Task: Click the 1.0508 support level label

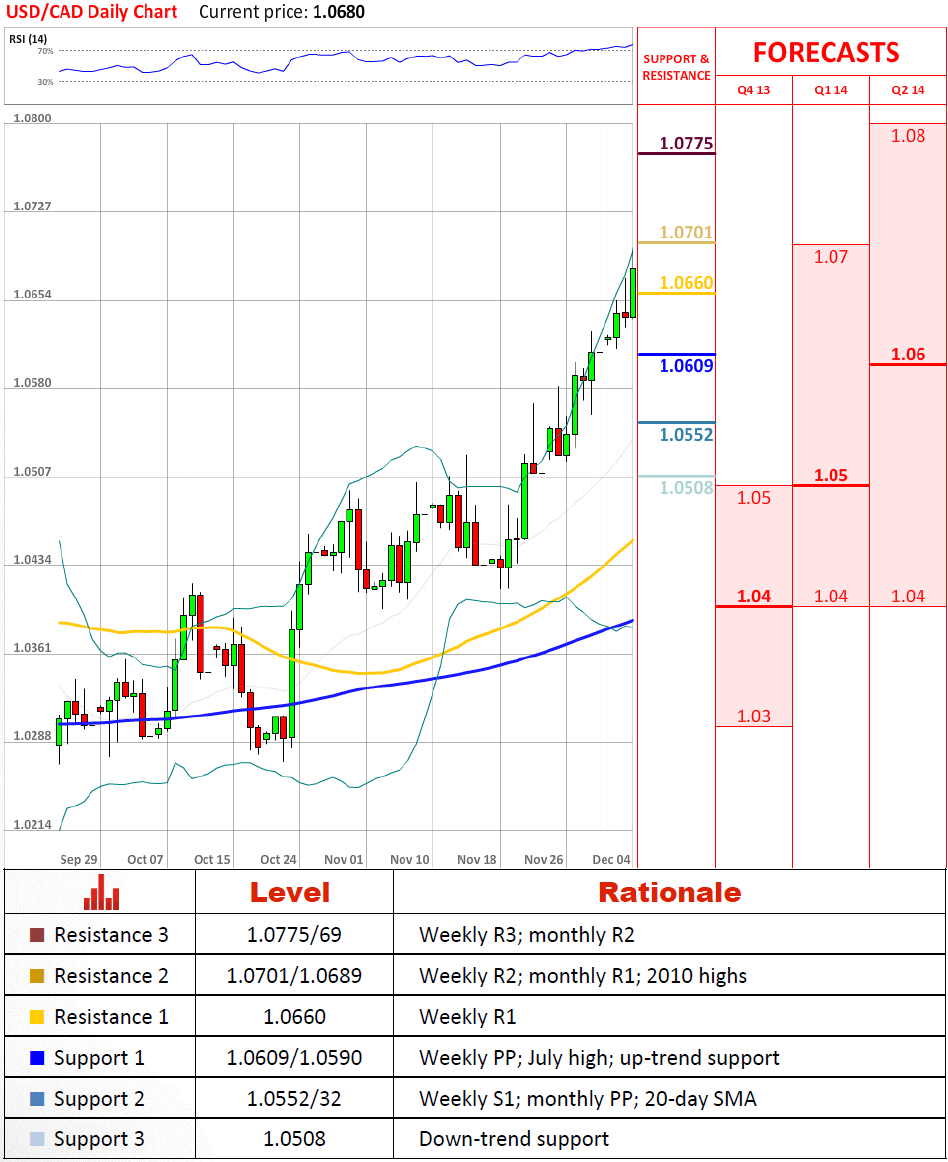Action: (686, 488)
